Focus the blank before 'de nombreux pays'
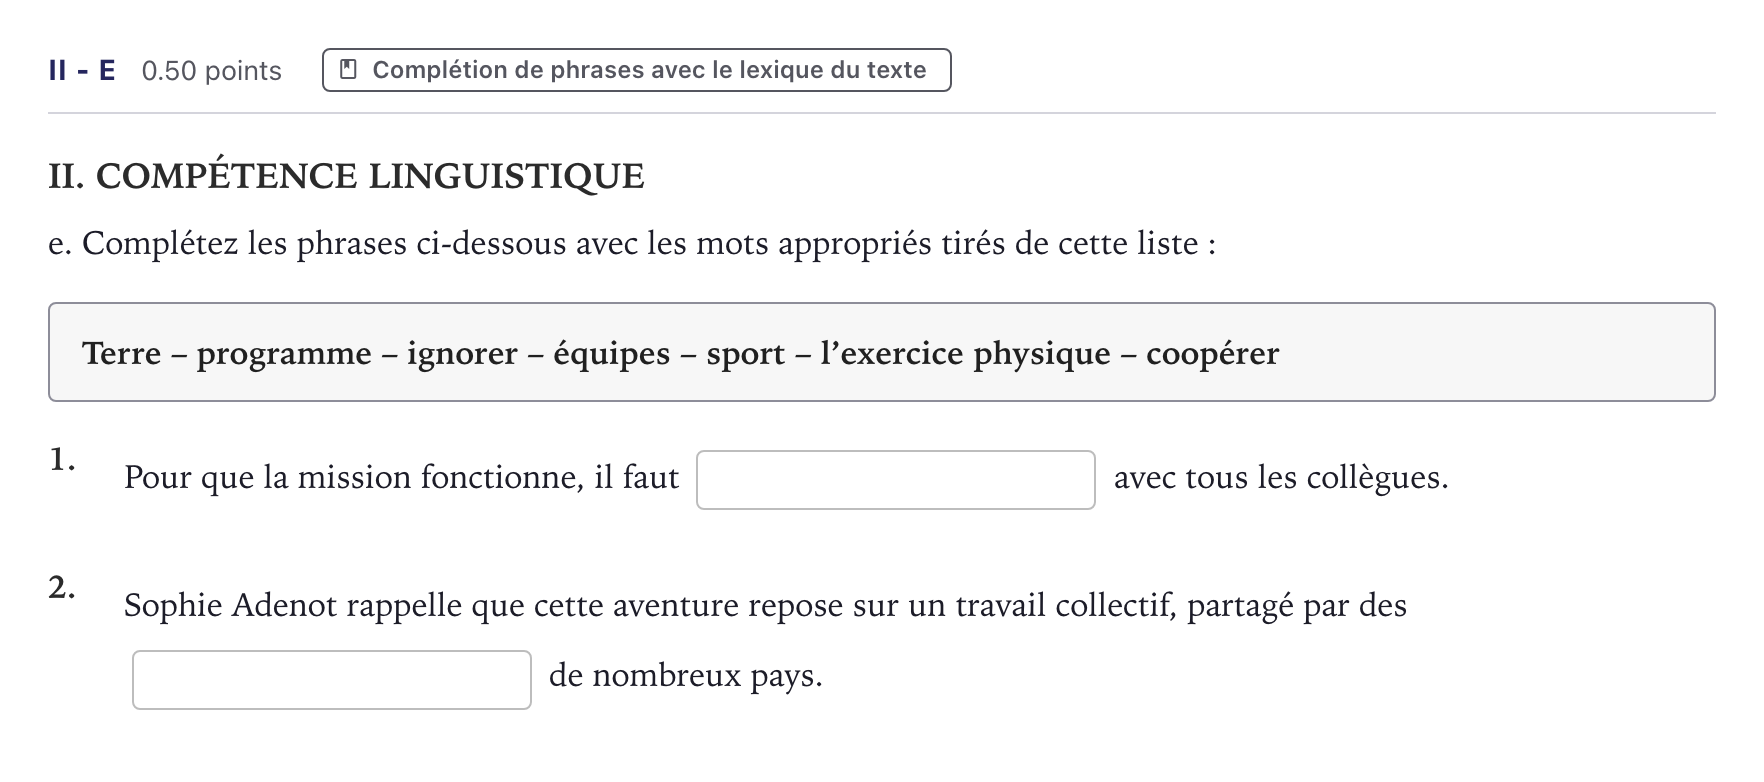 pos(332,680)
